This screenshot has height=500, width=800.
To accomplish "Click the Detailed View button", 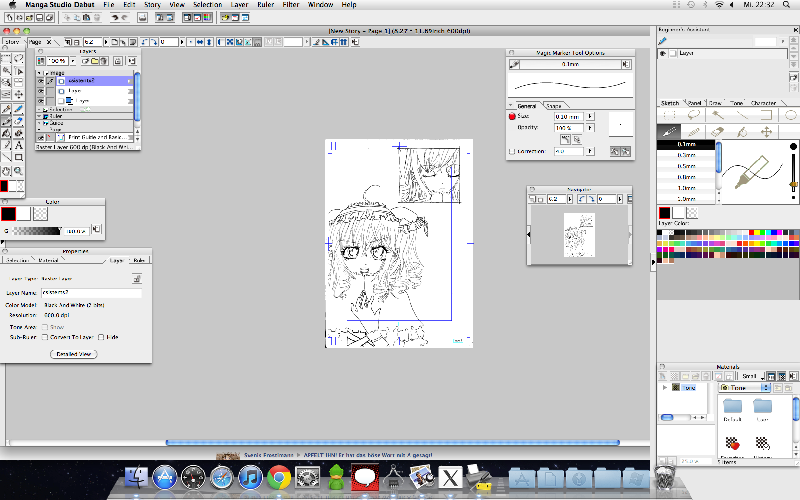I will point(74,354).
